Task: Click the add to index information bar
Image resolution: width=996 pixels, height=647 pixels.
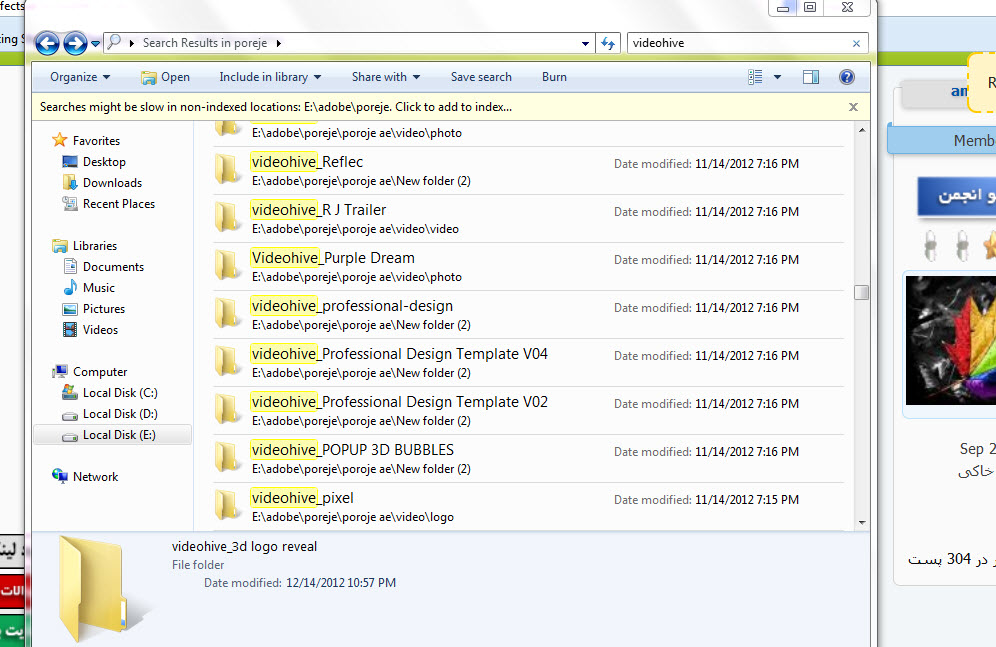Action: click(276, 107)
